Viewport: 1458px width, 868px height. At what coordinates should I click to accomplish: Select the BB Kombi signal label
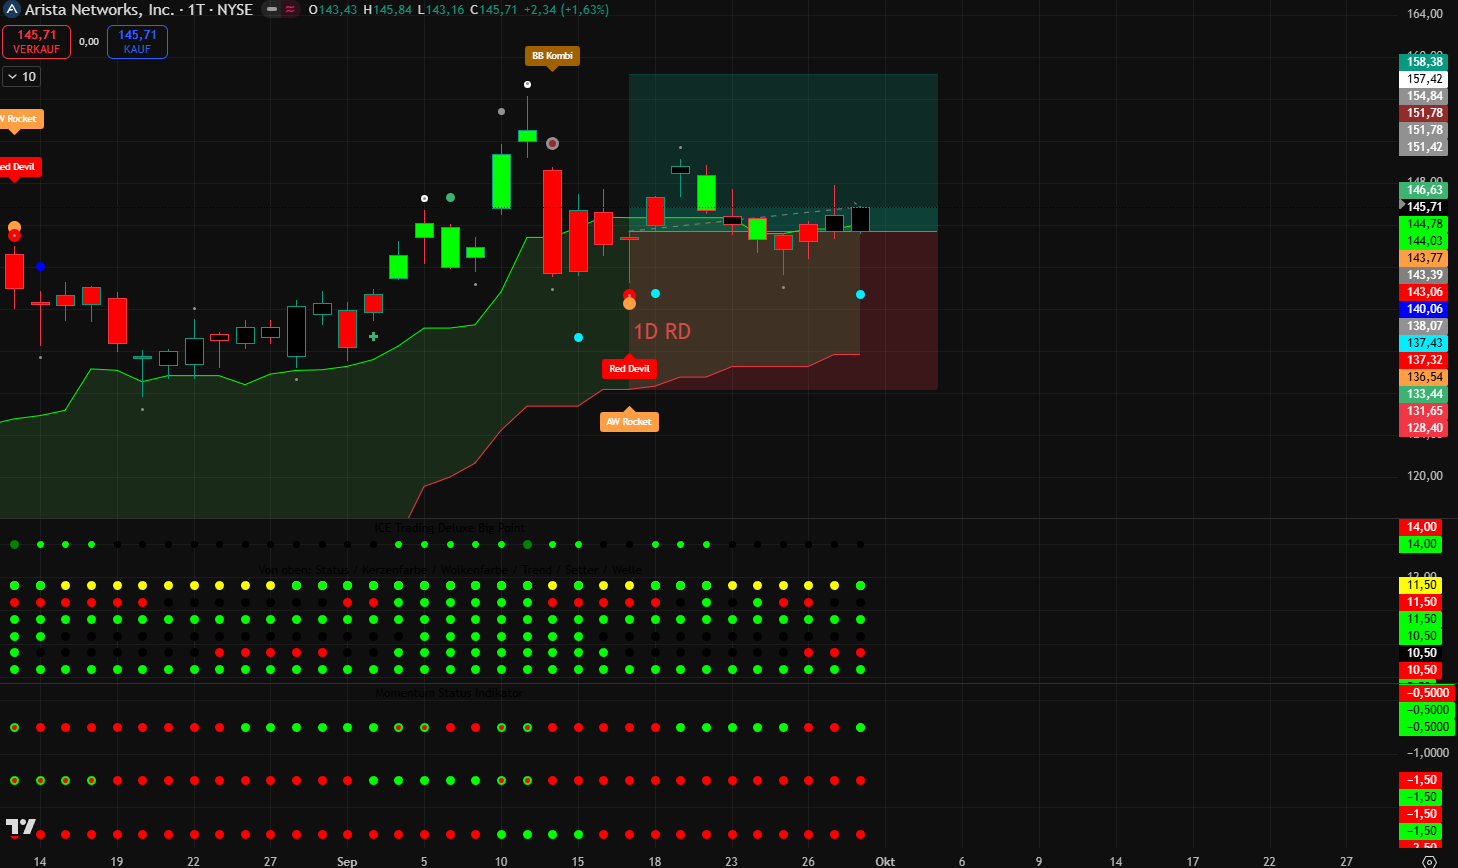tap(552, 56)
